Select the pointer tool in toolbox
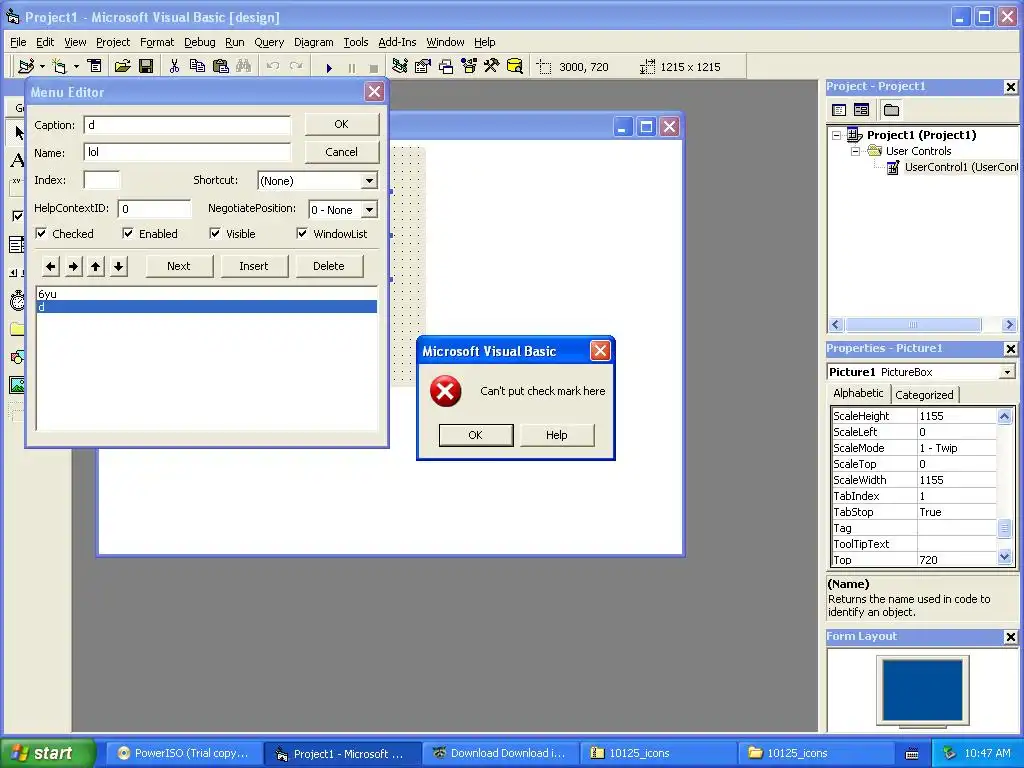This screenshot has width=1024, height=768. [x=18, y=133]
